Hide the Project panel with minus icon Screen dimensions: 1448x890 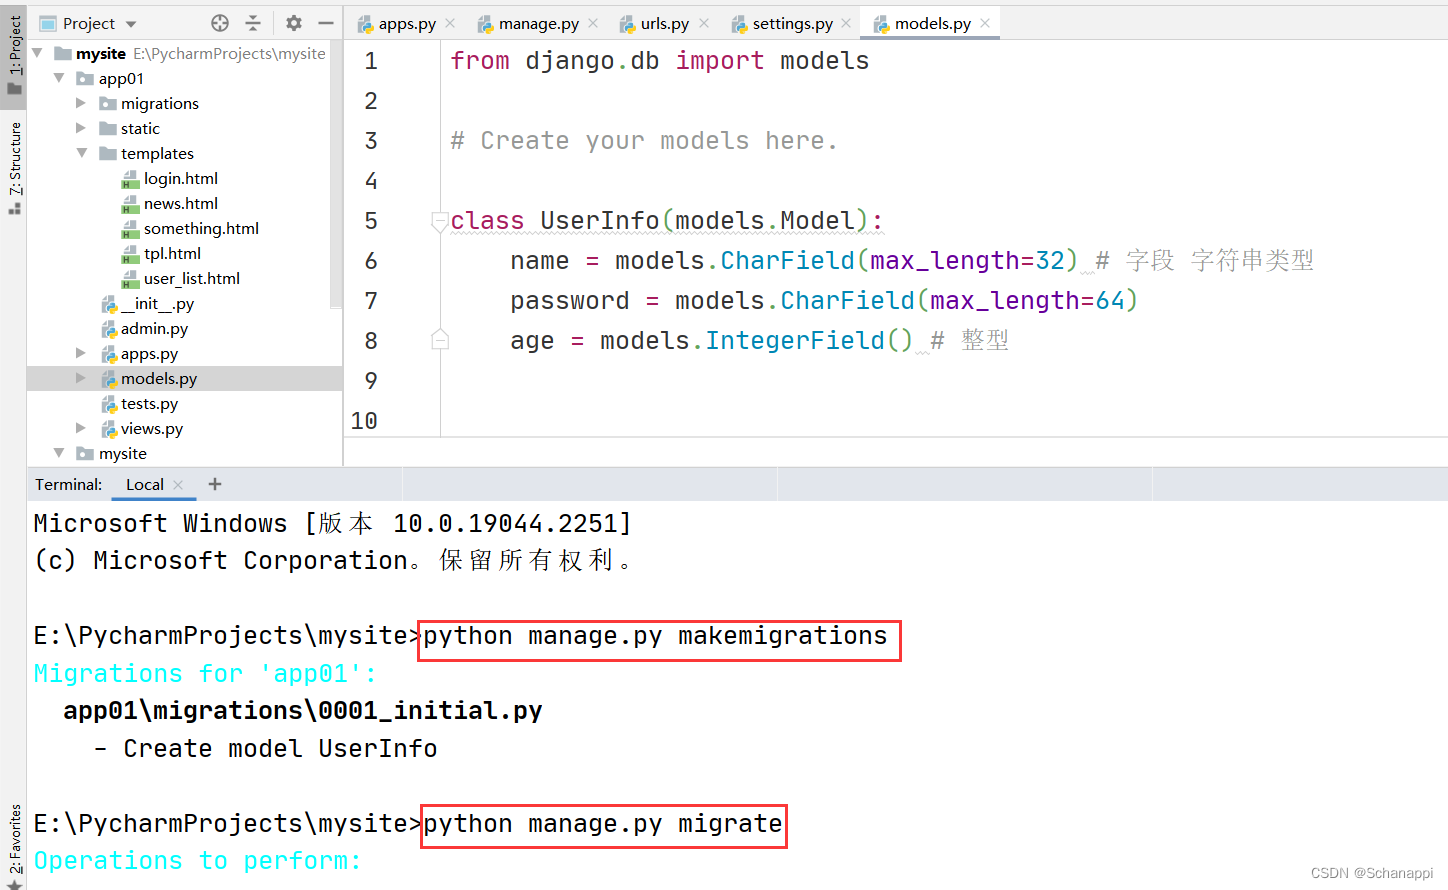click(325, 23)
